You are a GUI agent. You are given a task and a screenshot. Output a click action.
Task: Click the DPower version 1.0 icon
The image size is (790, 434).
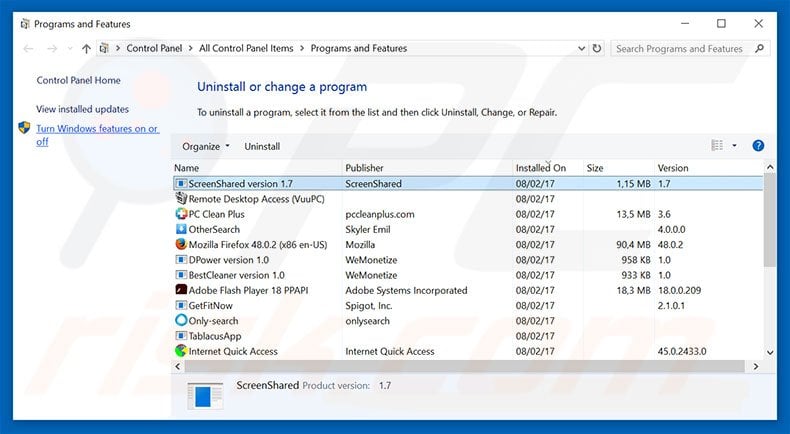coord(181,260)
